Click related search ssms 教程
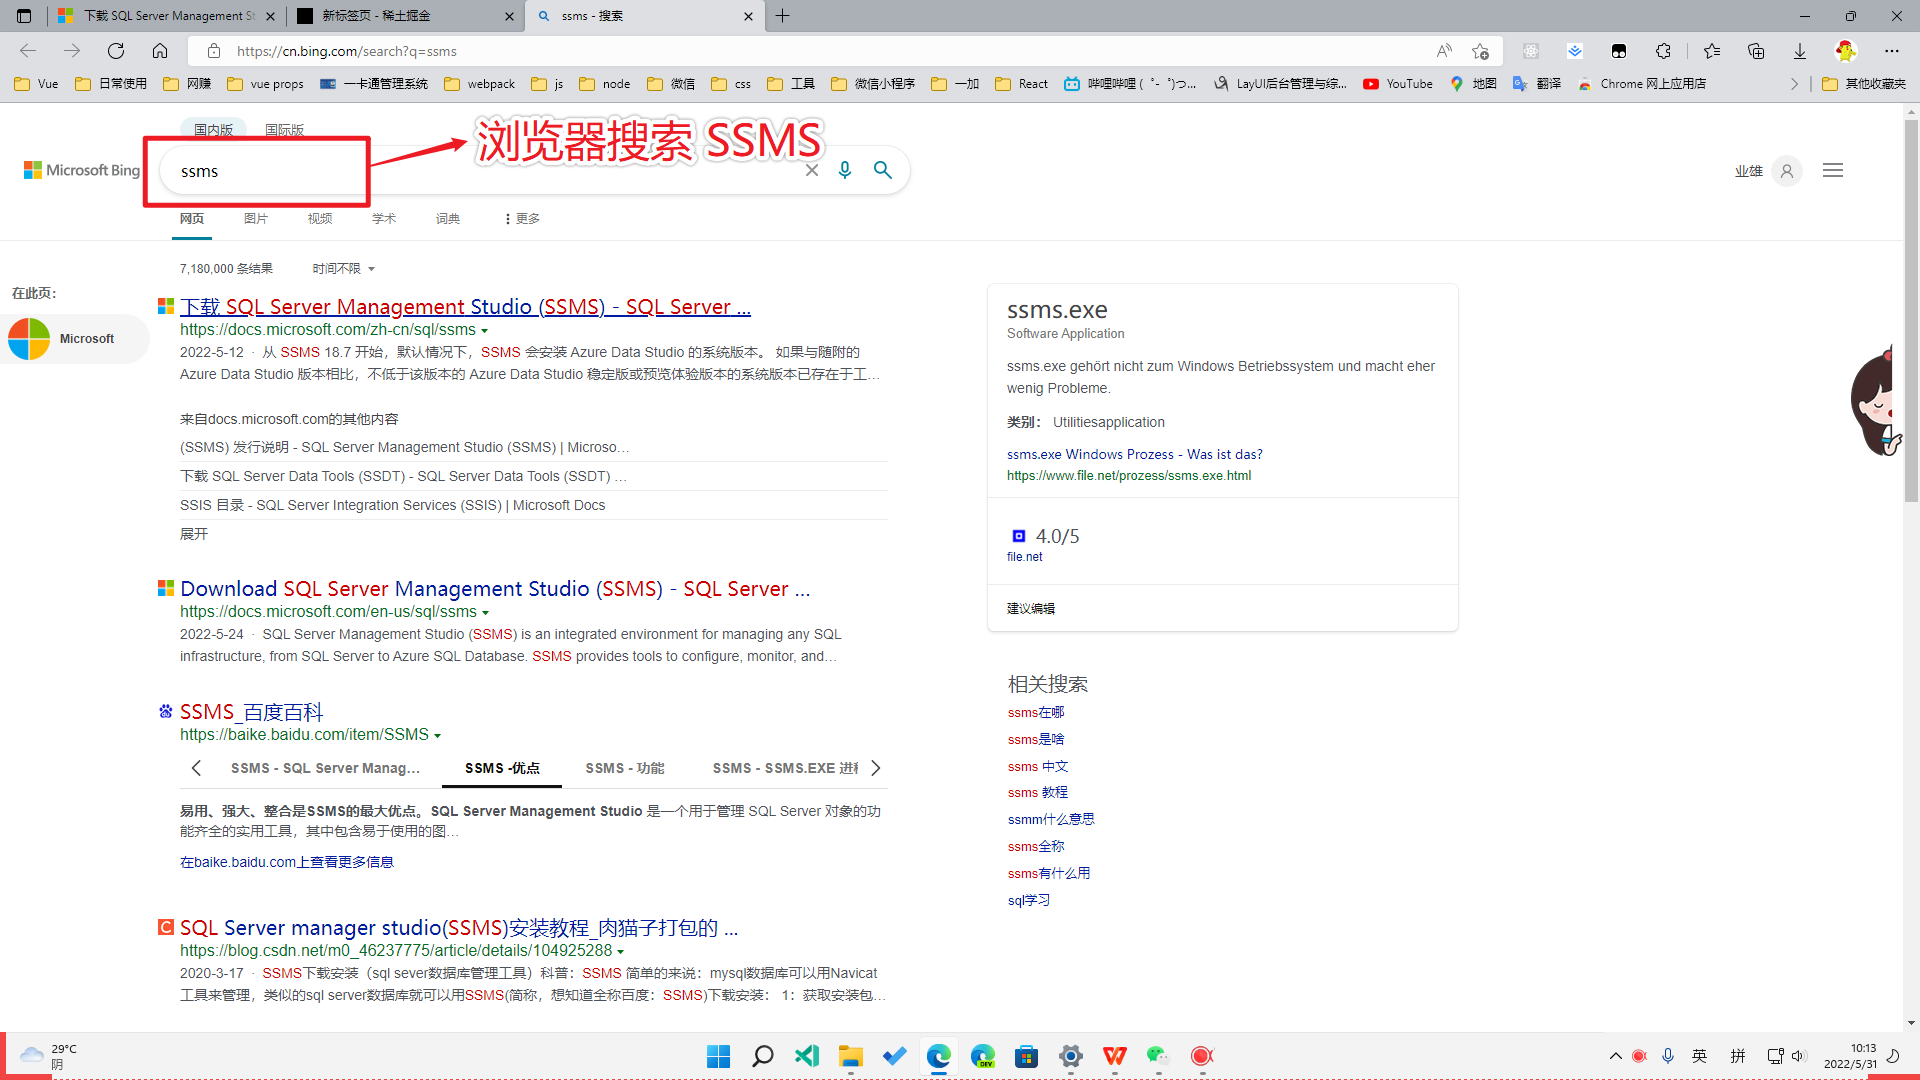 point(1038,792)
